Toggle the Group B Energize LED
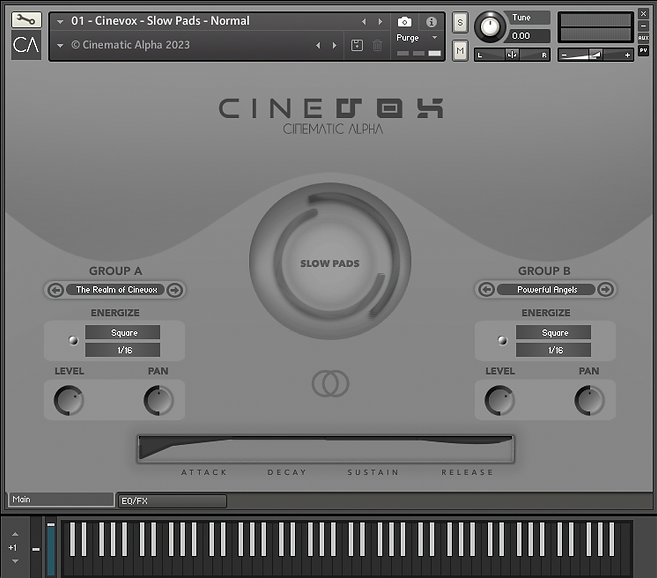 (502, 341)
